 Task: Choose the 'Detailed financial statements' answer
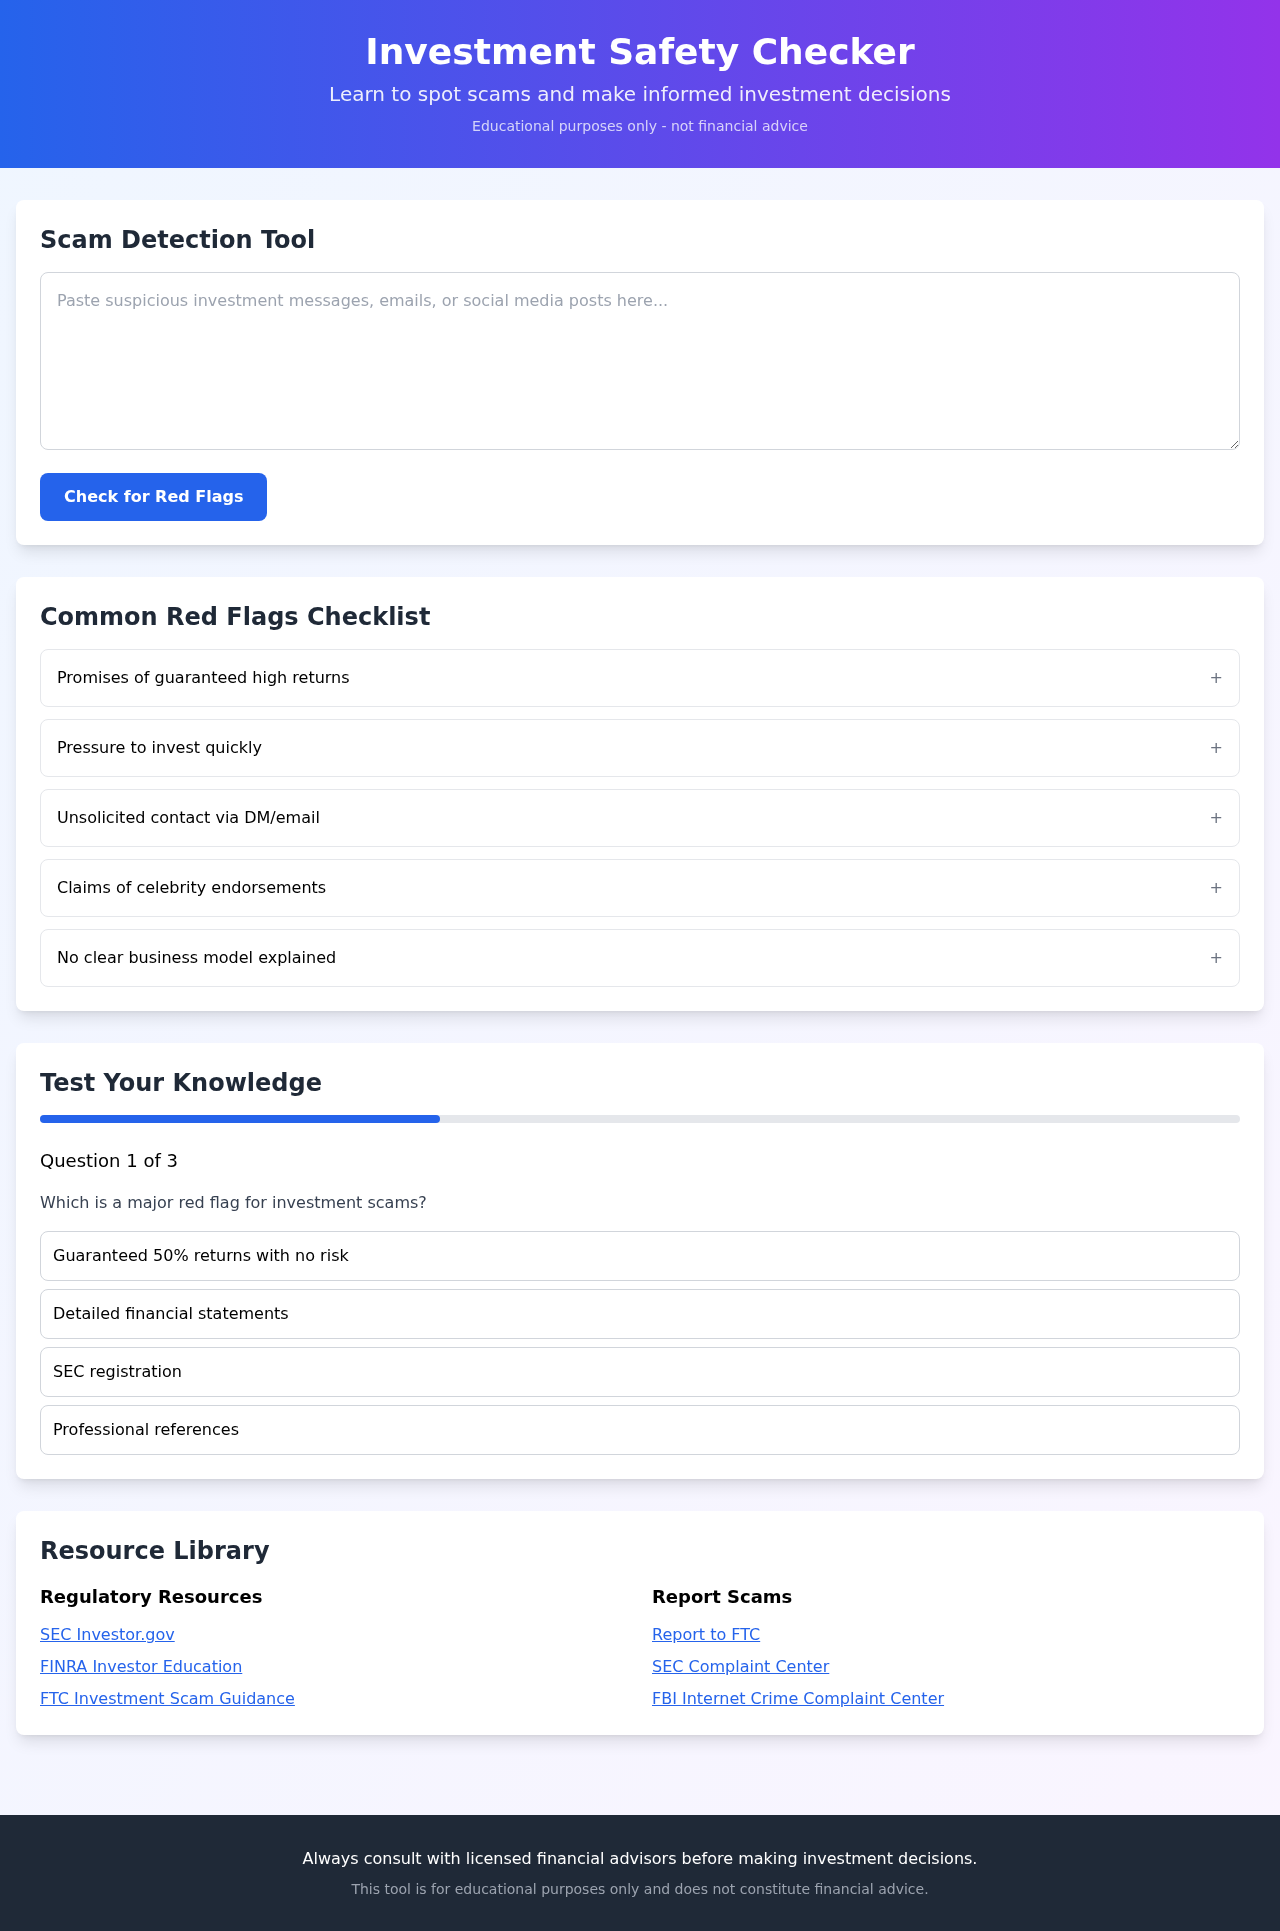tap(640, 1313)
